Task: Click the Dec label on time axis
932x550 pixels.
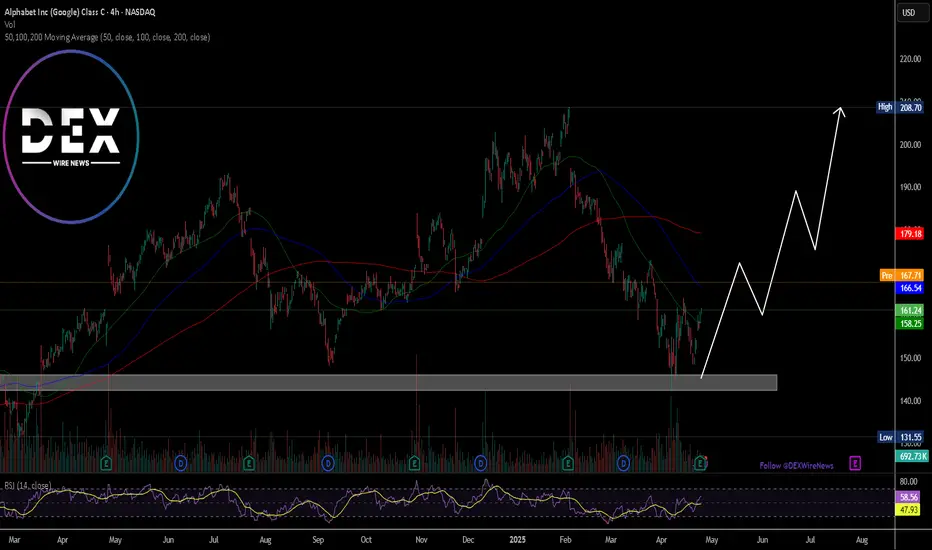Action: click(x=468, y=540)
